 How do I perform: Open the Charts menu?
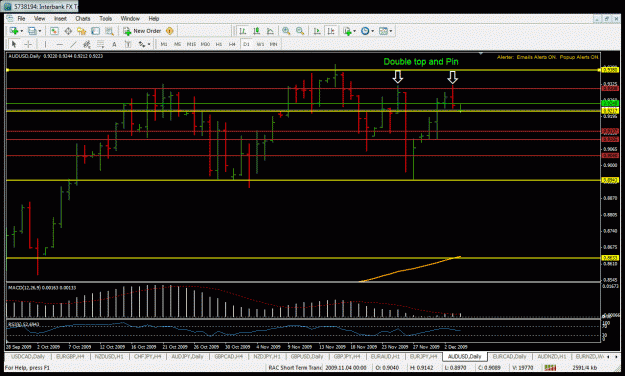[x=83, y=18]
